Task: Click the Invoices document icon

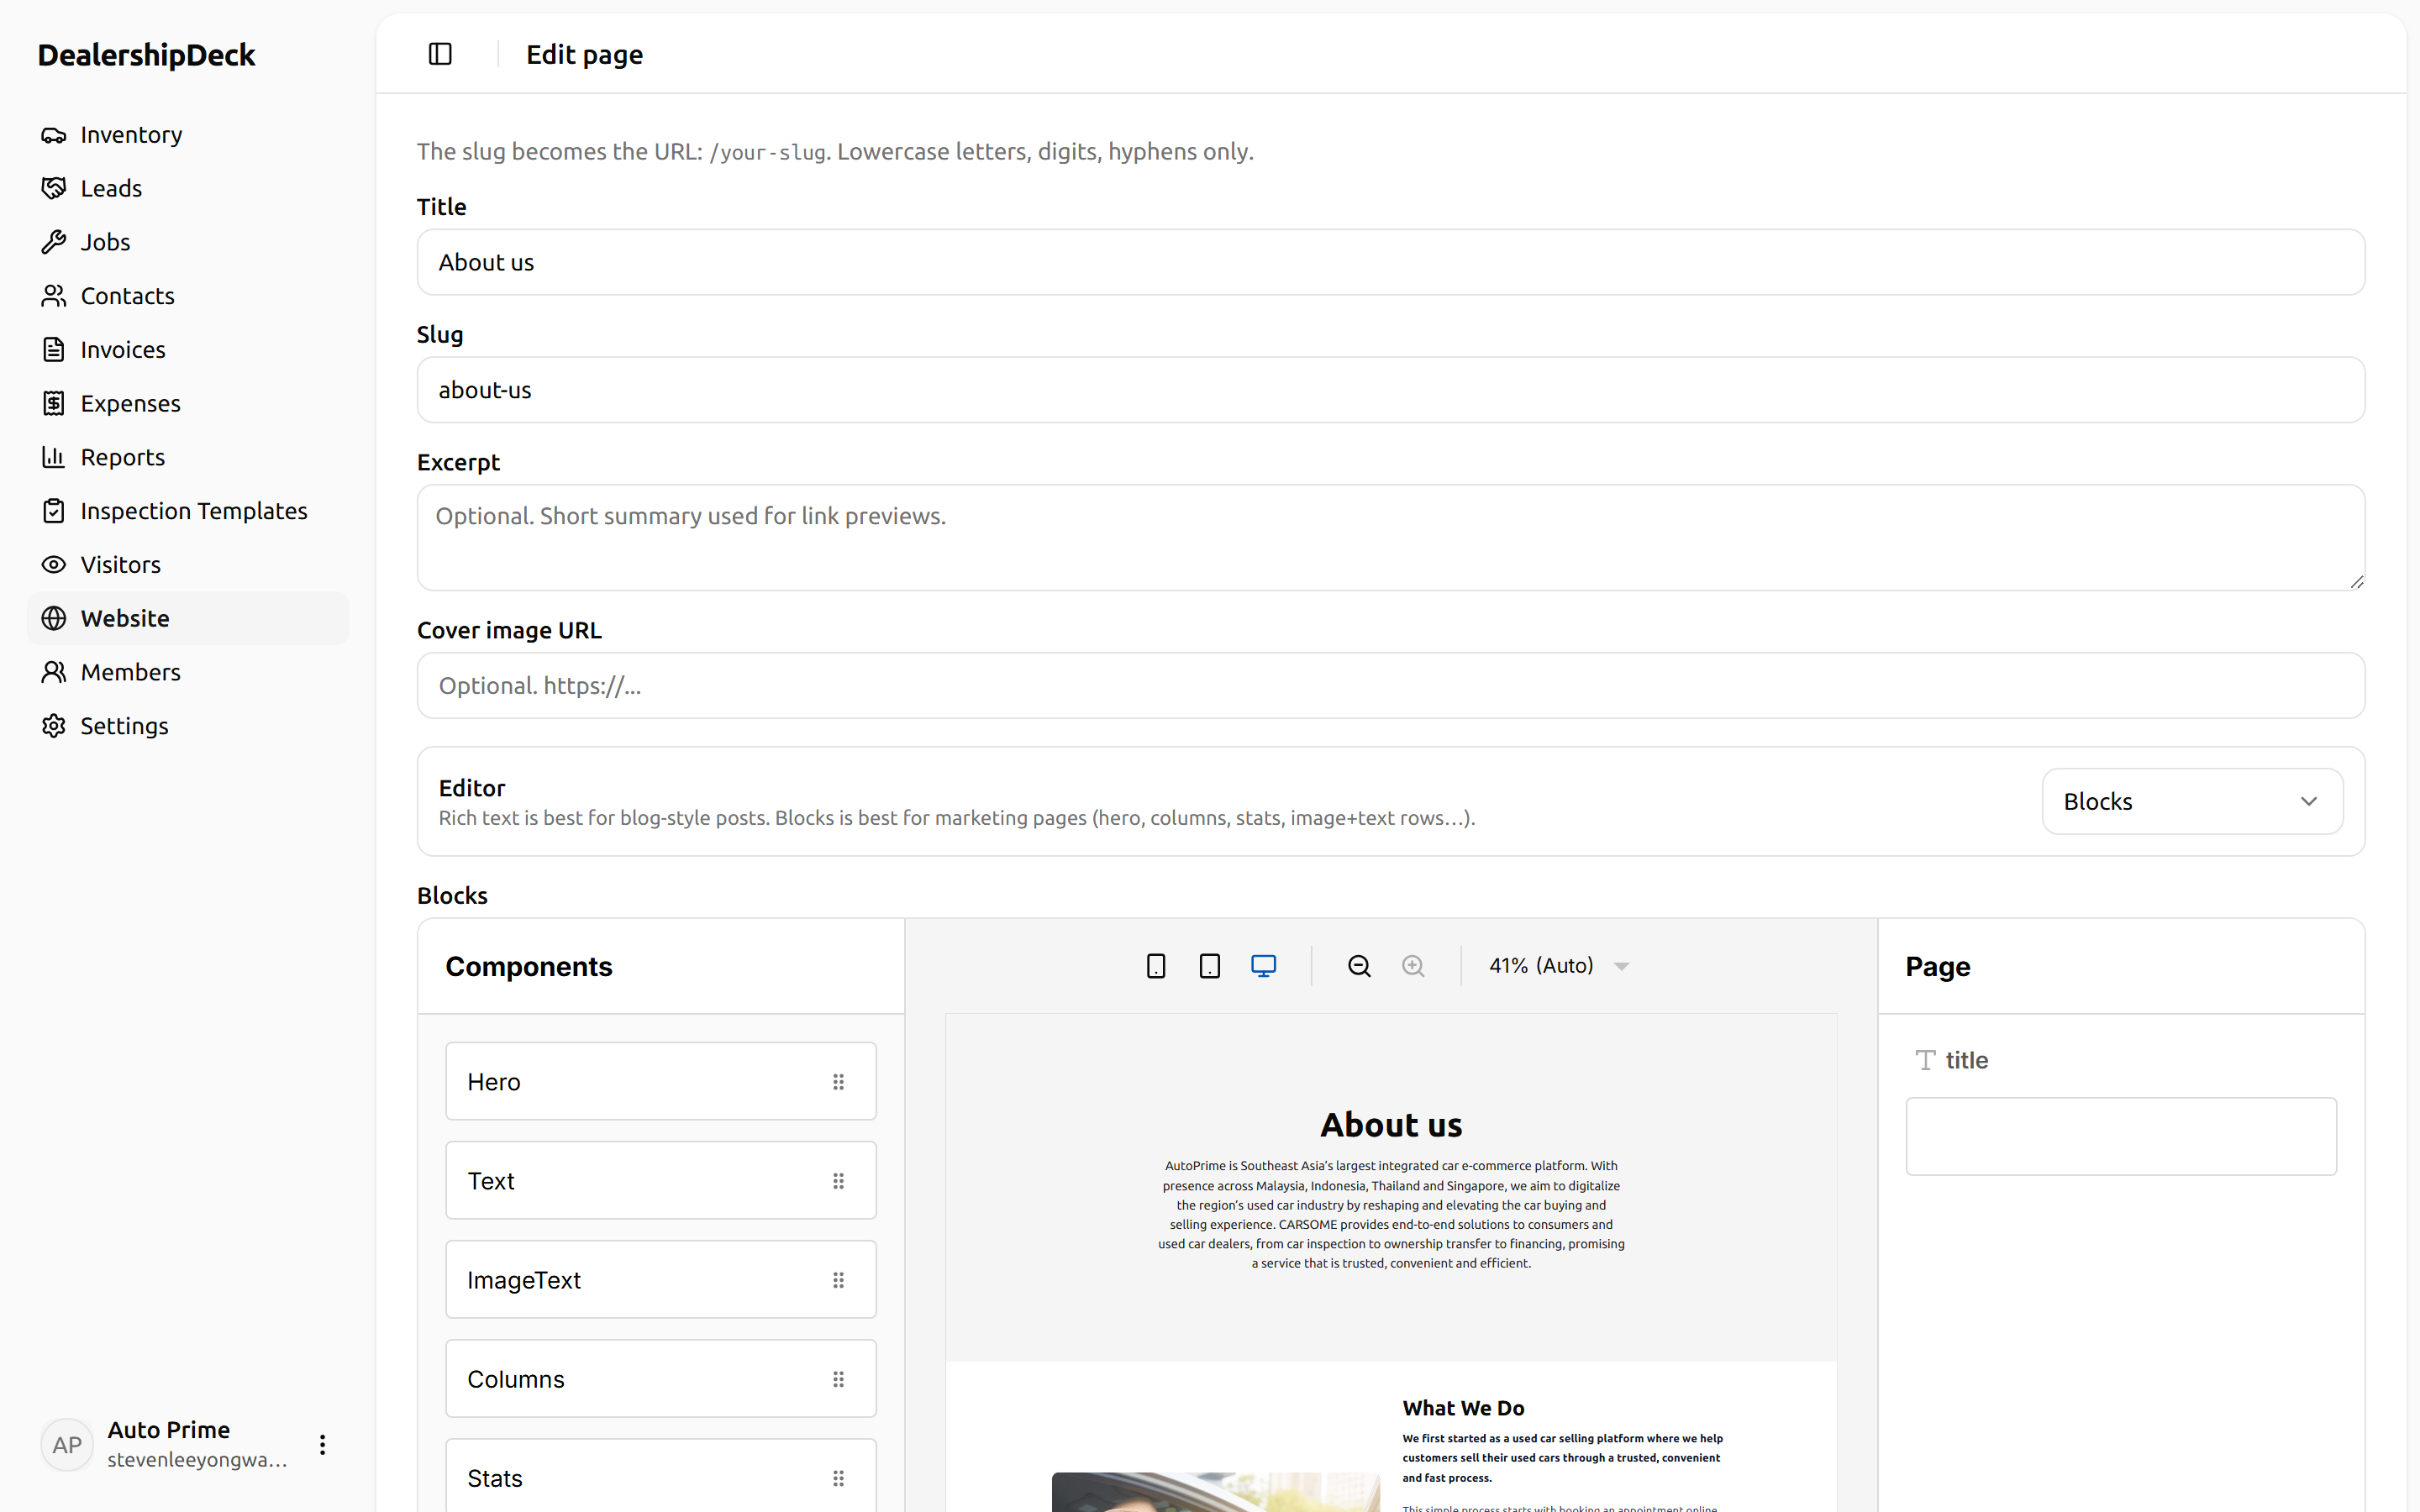Action: [x=54, y=350]
